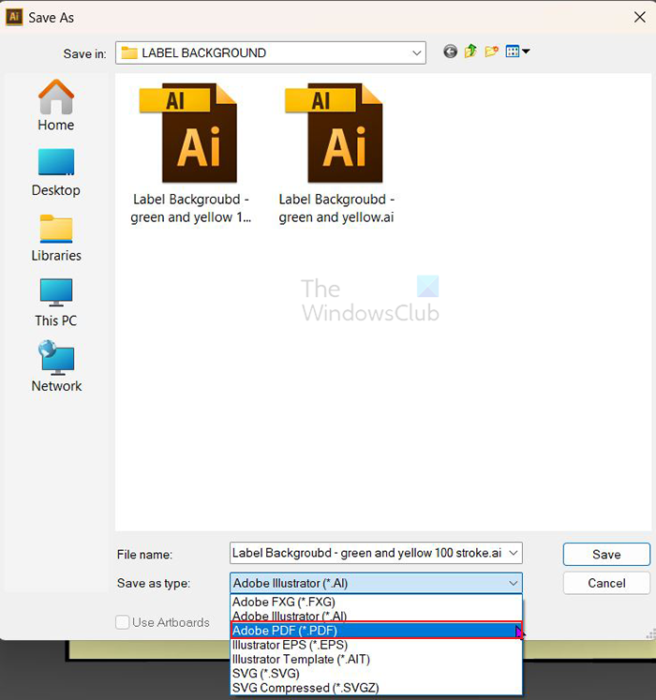Screen dimensions: 656x700
Task: Open the Network location in sidebar
Action: click(x=56, y=367)
